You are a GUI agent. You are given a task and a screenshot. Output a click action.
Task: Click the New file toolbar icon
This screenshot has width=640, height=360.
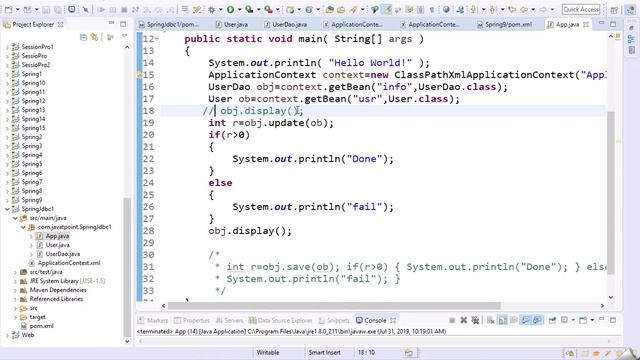(8, 9)
